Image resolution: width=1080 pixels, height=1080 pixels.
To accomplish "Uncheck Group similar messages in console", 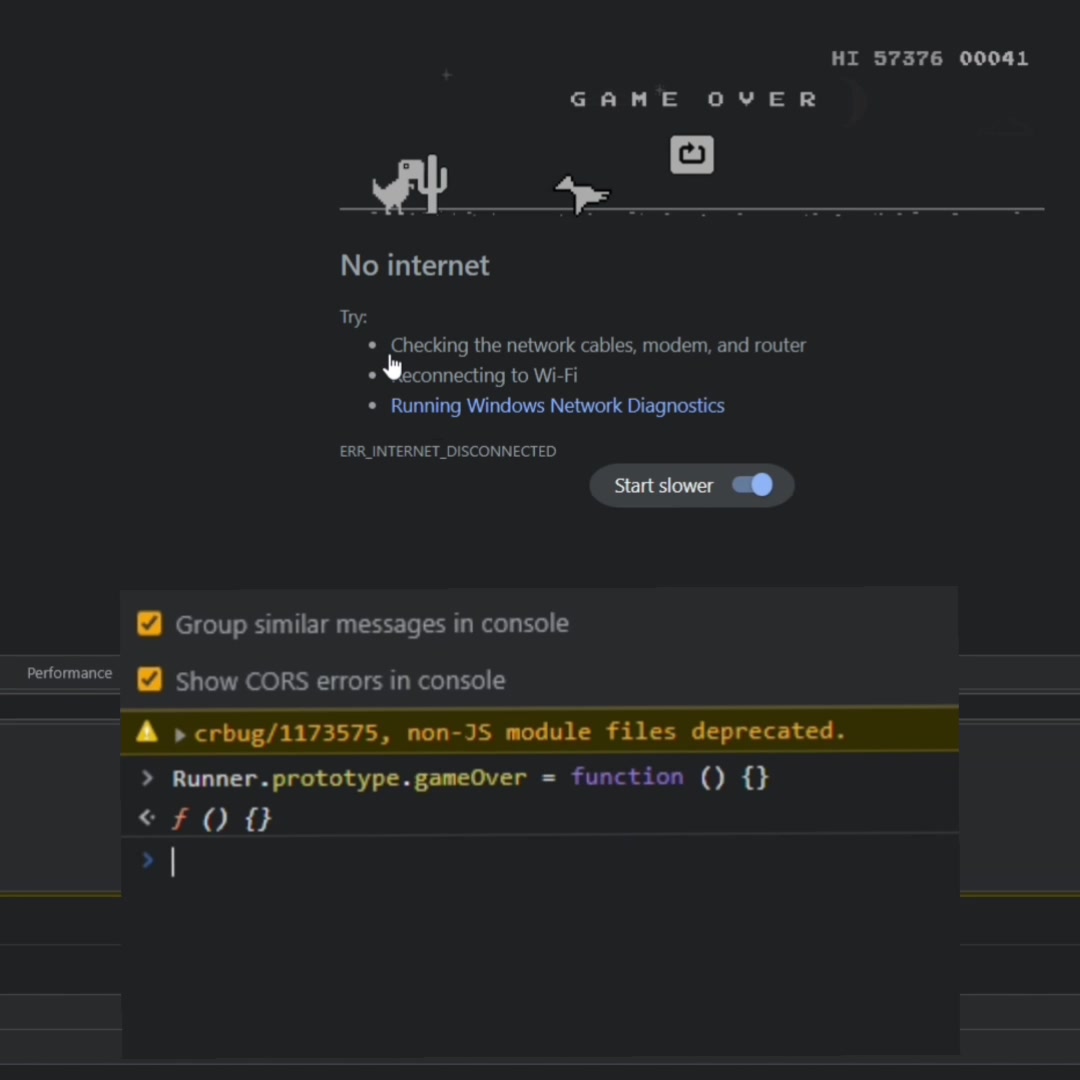I will pyautogui.click(x=149, y=623).
